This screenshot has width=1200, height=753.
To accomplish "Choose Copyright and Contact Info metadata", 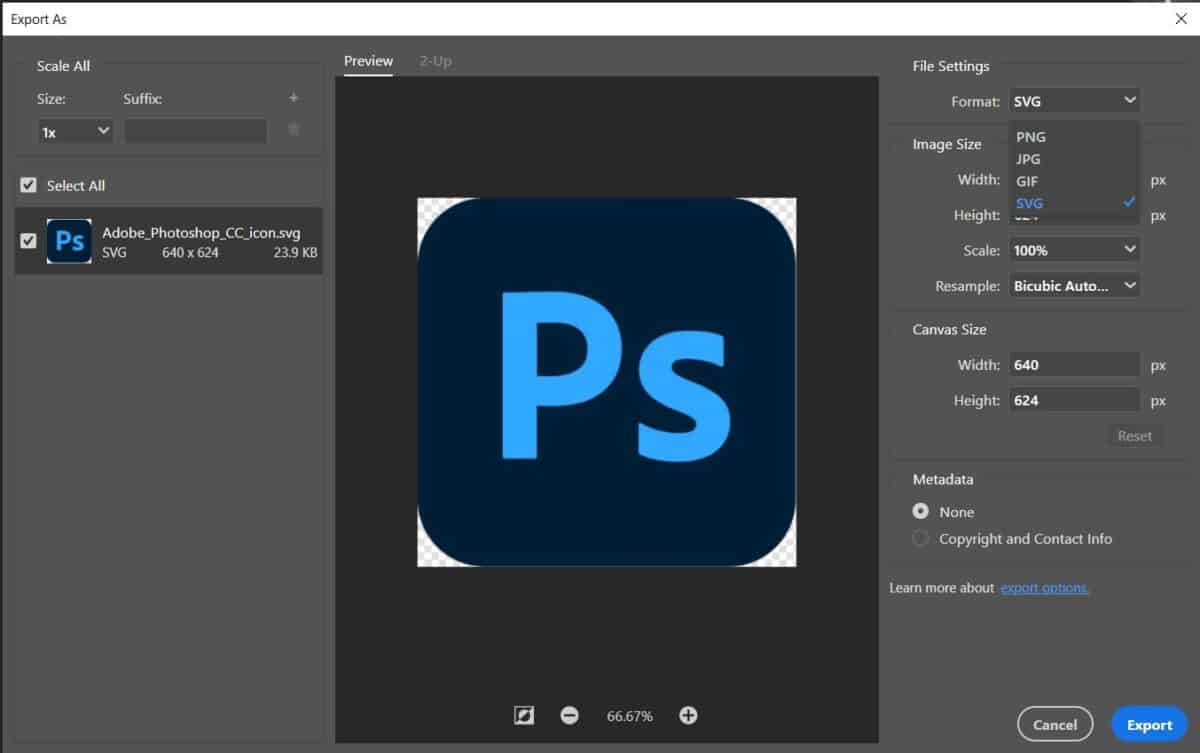I will click(921, 538).
